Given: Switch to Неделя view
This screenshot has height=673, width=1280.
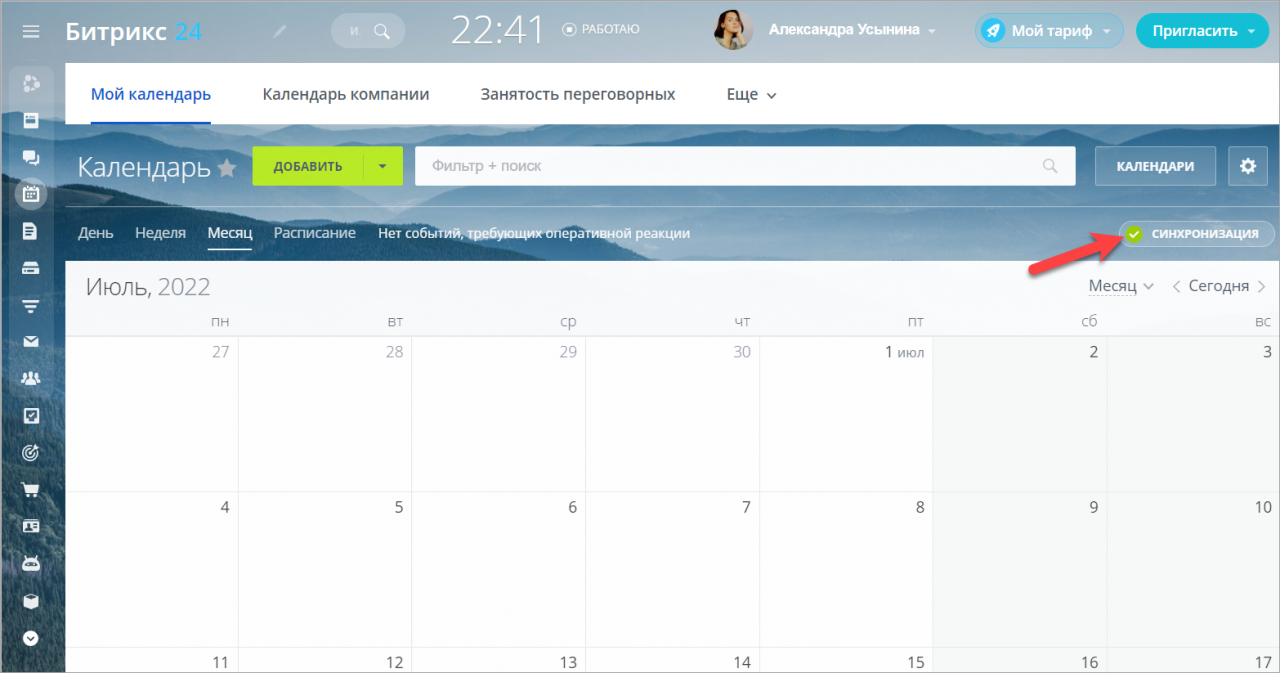Looking at the screenshot, I should [x=160, y=233].
